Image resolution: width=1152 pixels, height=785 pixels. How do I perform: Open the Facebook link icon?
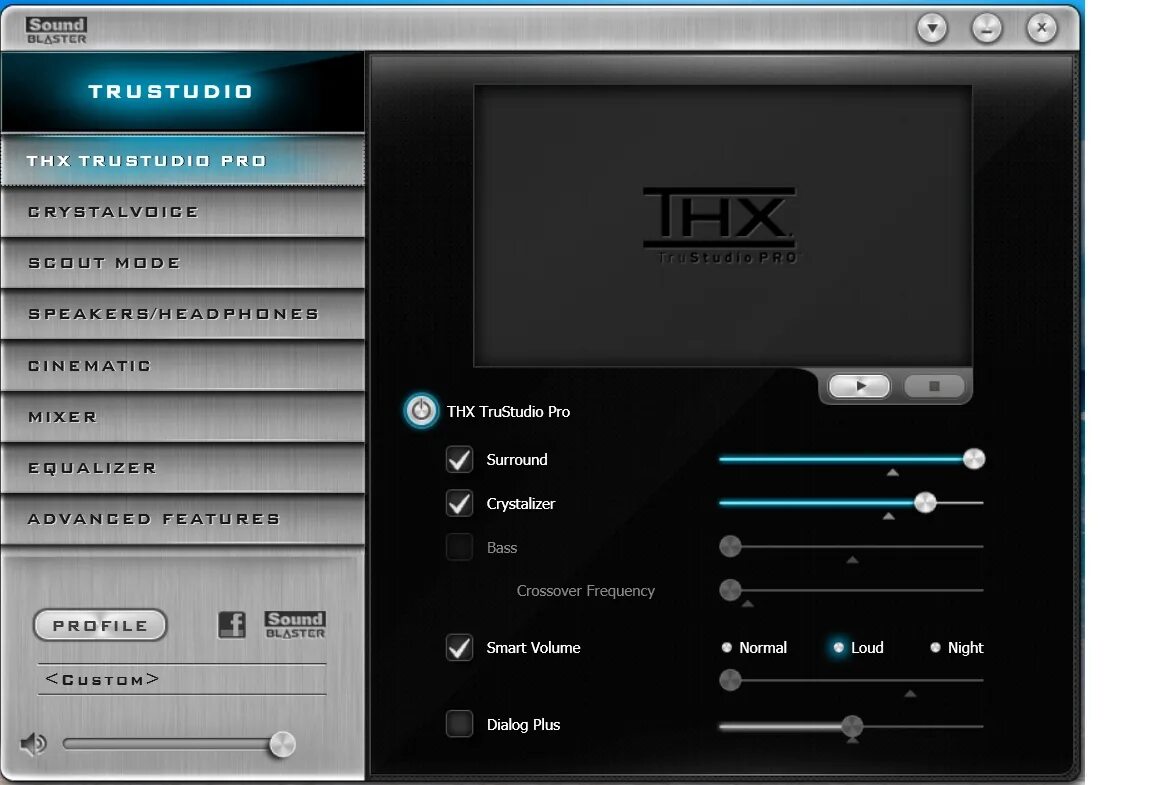pos(232,625)
